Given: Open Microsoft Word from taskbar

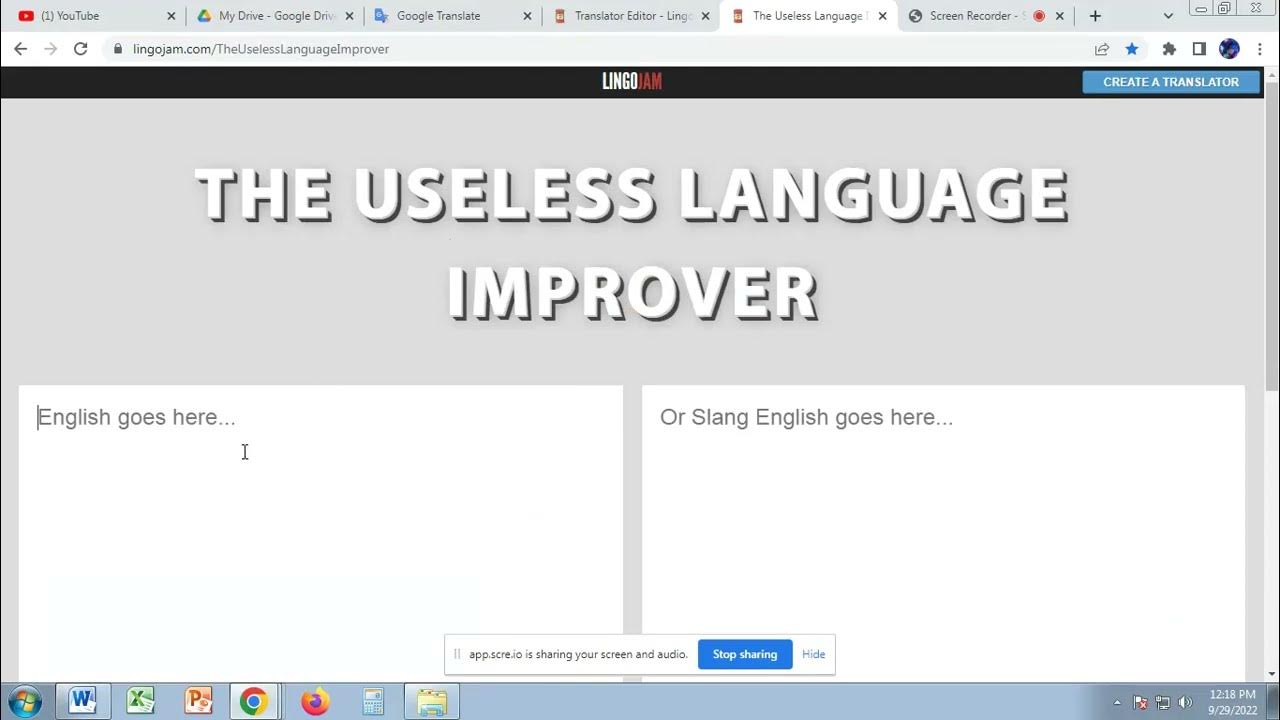Looking at the screenshot, I should [x=82, y=702].
